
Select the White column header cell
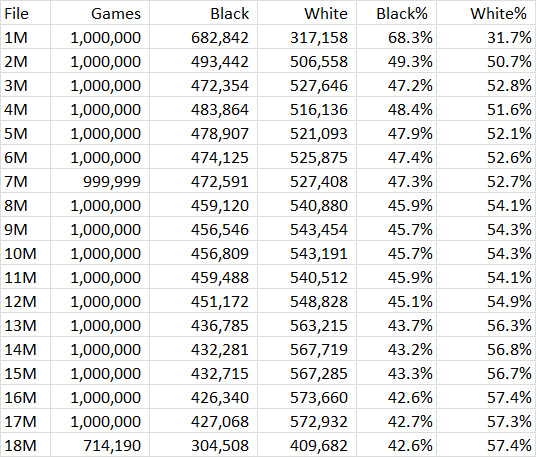(307, 13)
